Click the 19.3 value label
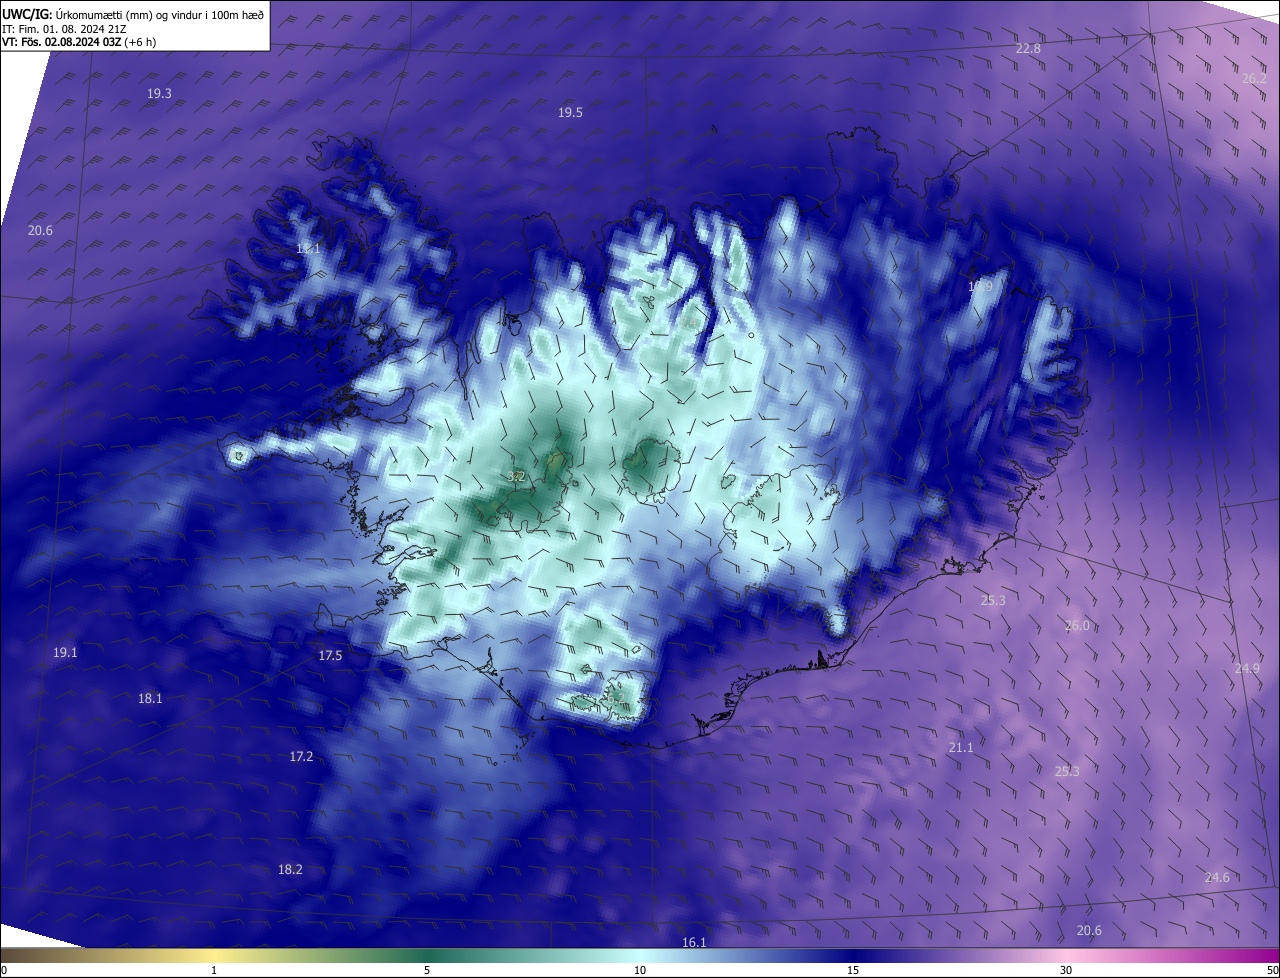 (159, 93)
